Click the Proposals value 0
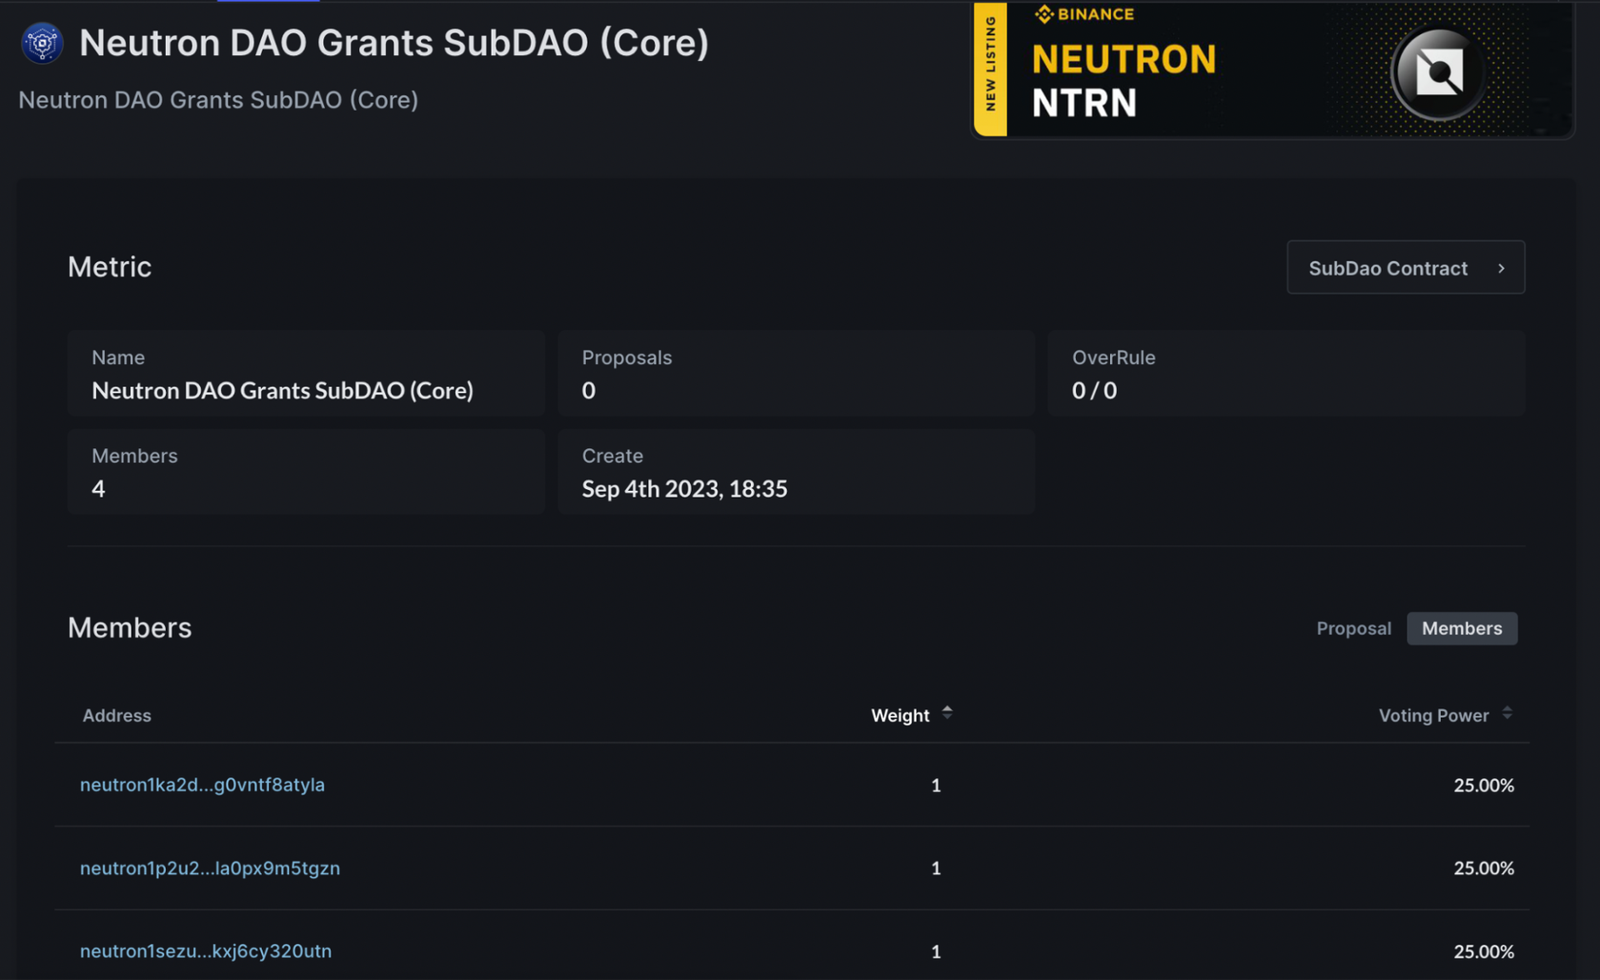This screenshot has width=1600, height=980. pyautogui.click(x=589, y=391)
